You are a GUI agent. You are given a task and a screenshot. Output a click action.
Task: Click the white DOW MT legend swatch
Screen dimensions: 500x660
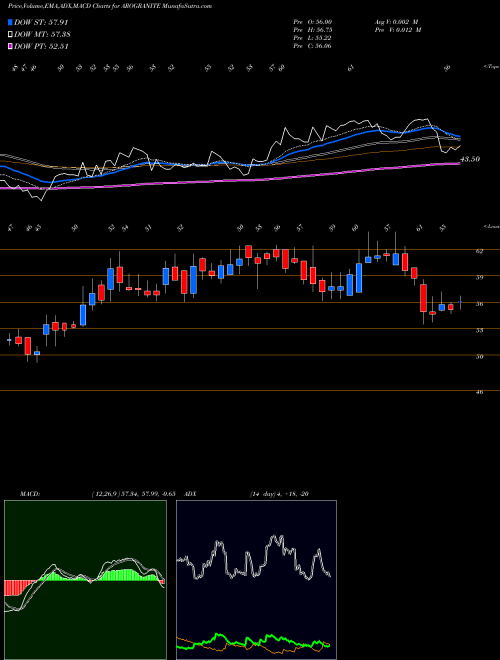click(11, 35)
